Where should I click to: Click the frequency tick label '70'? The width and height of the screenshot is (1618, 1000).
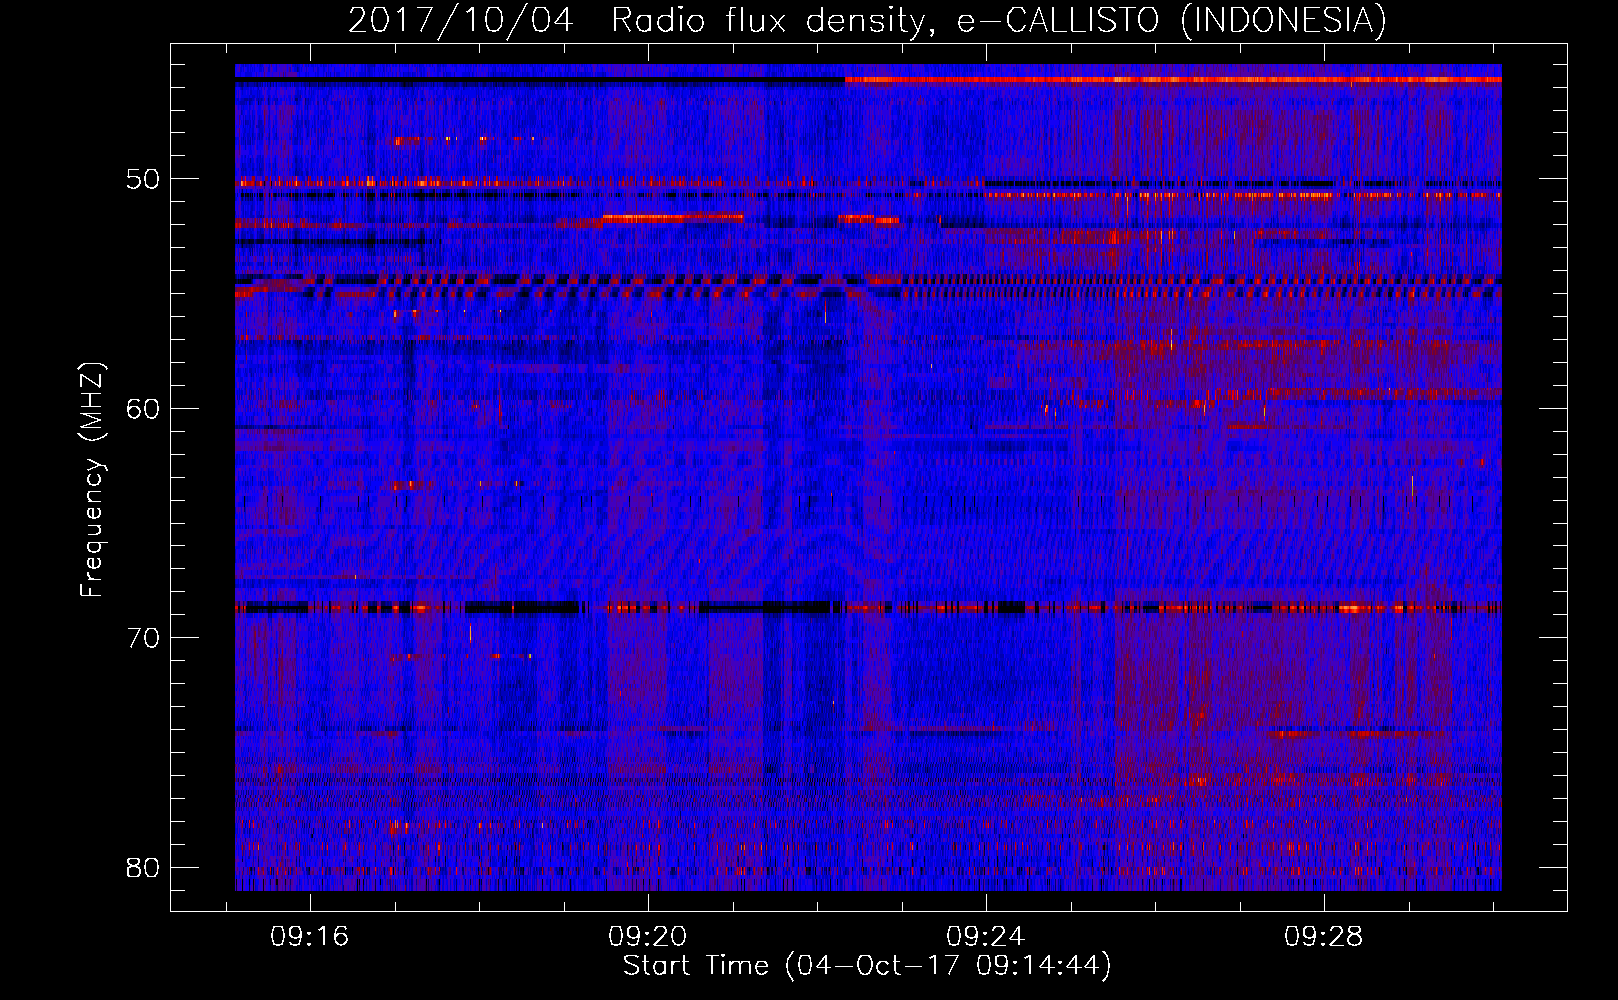143,638
